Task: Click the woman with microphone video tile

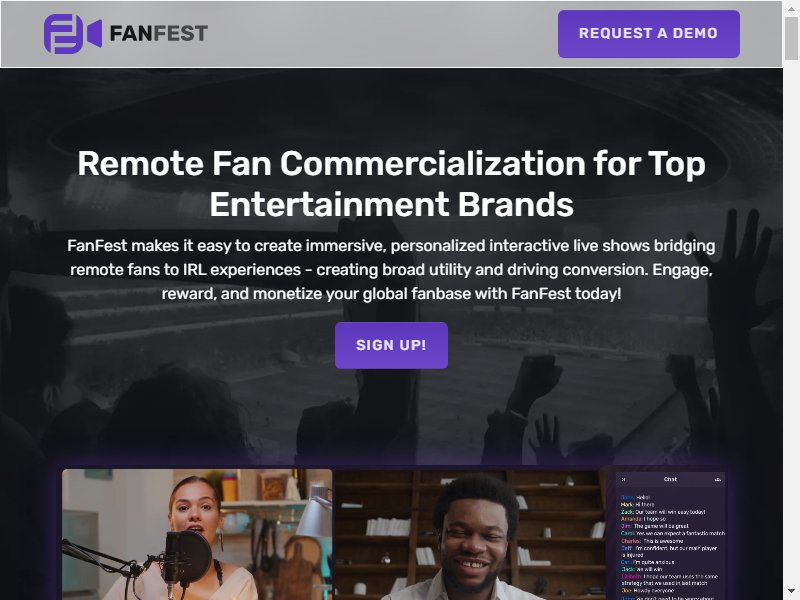Action: pos(197,534)
